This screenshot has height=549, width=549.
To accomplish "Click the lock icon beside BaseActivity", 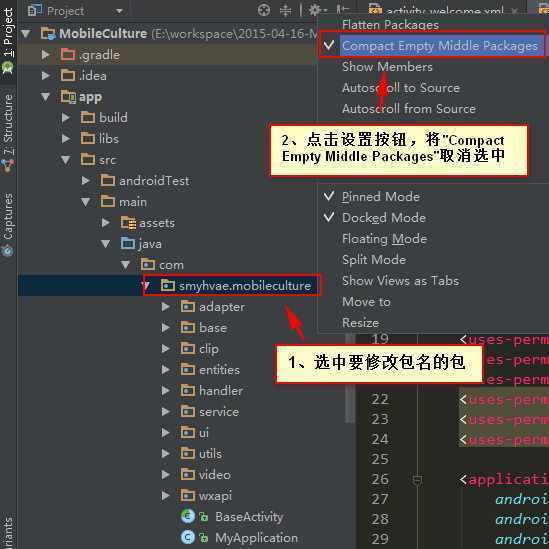I will pos(203,517).
